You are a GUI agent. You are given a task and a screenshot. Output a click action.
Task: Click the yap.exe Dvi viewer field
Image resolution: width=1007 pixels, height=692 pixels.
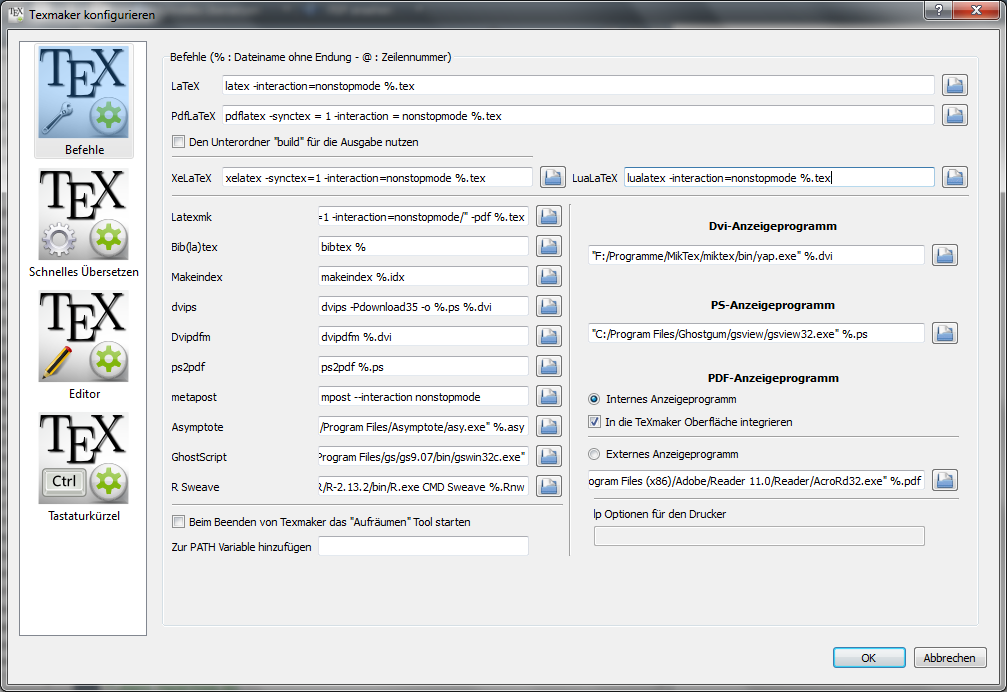756,255
